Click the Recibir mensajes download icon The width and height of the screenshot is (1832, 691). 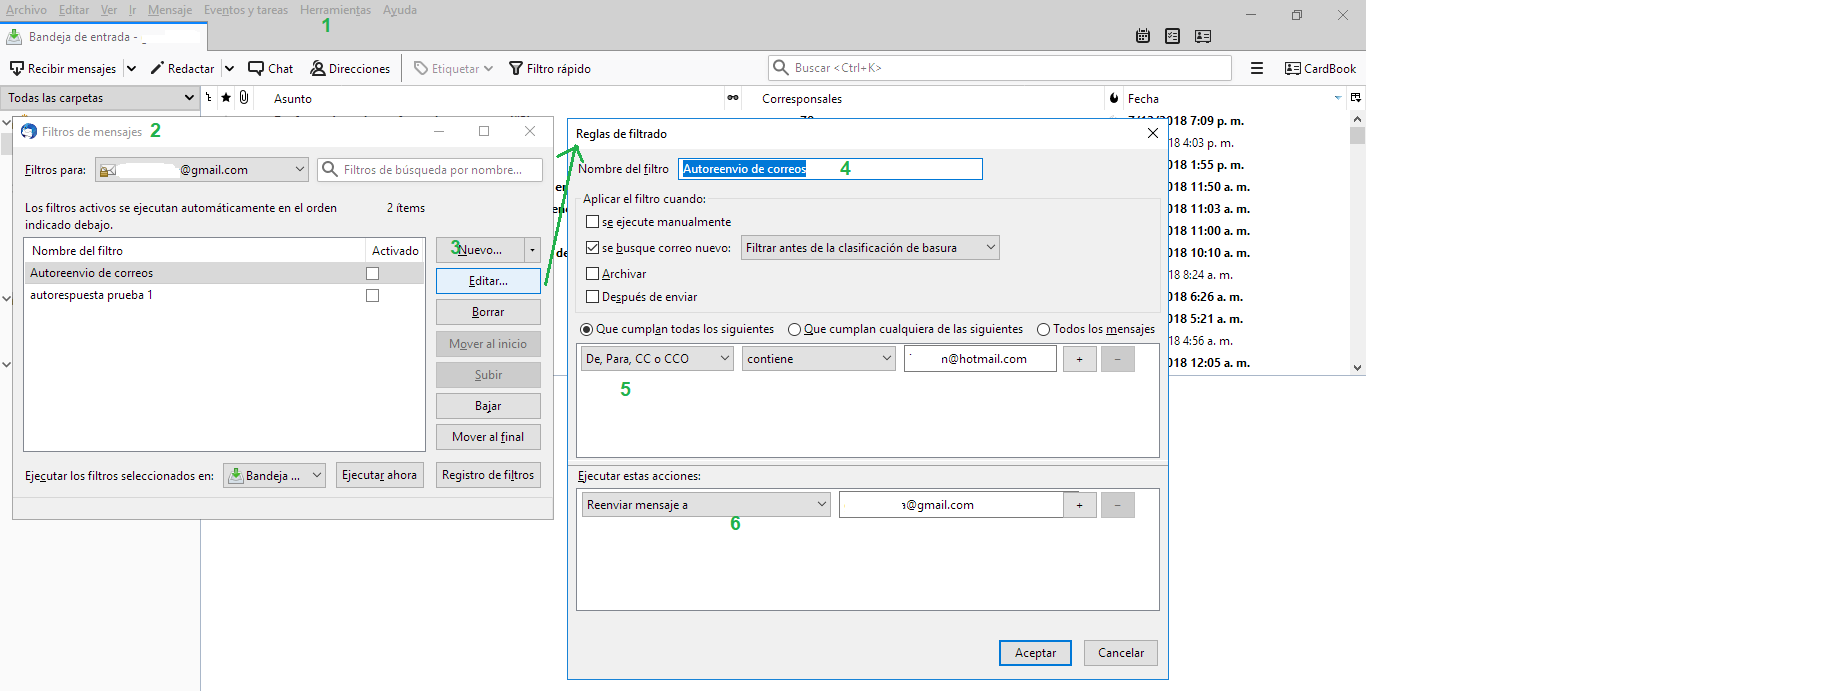pyautogui.click(x=16, y=69)
